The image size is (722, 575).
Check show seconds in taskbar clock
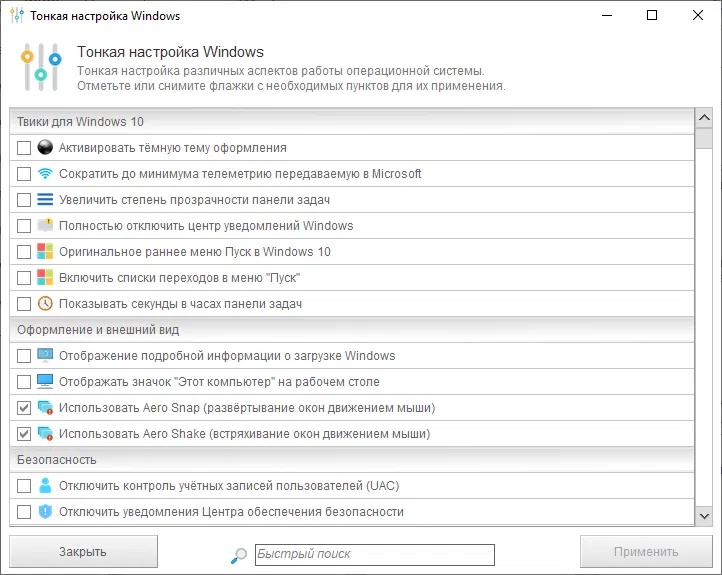(x=24, y=304)
